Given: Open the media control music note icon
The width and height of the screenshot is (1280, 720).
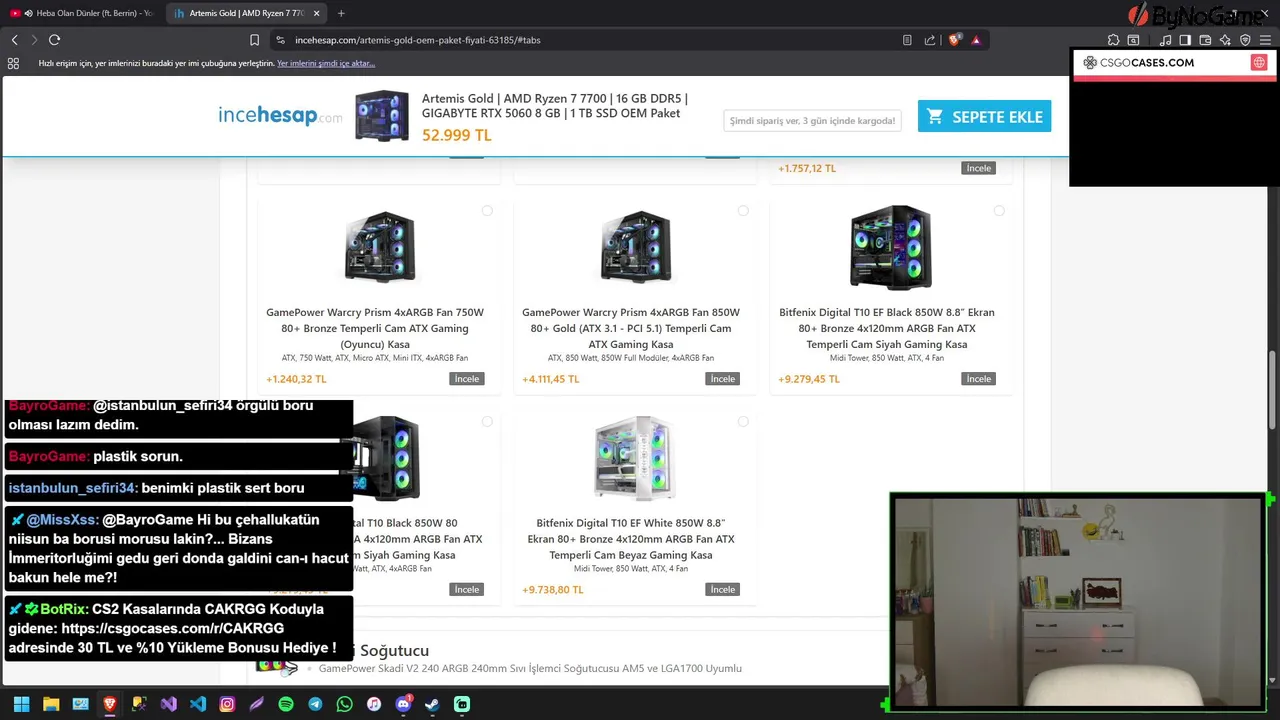Looking at the screenshot, I should point(1165,40).
